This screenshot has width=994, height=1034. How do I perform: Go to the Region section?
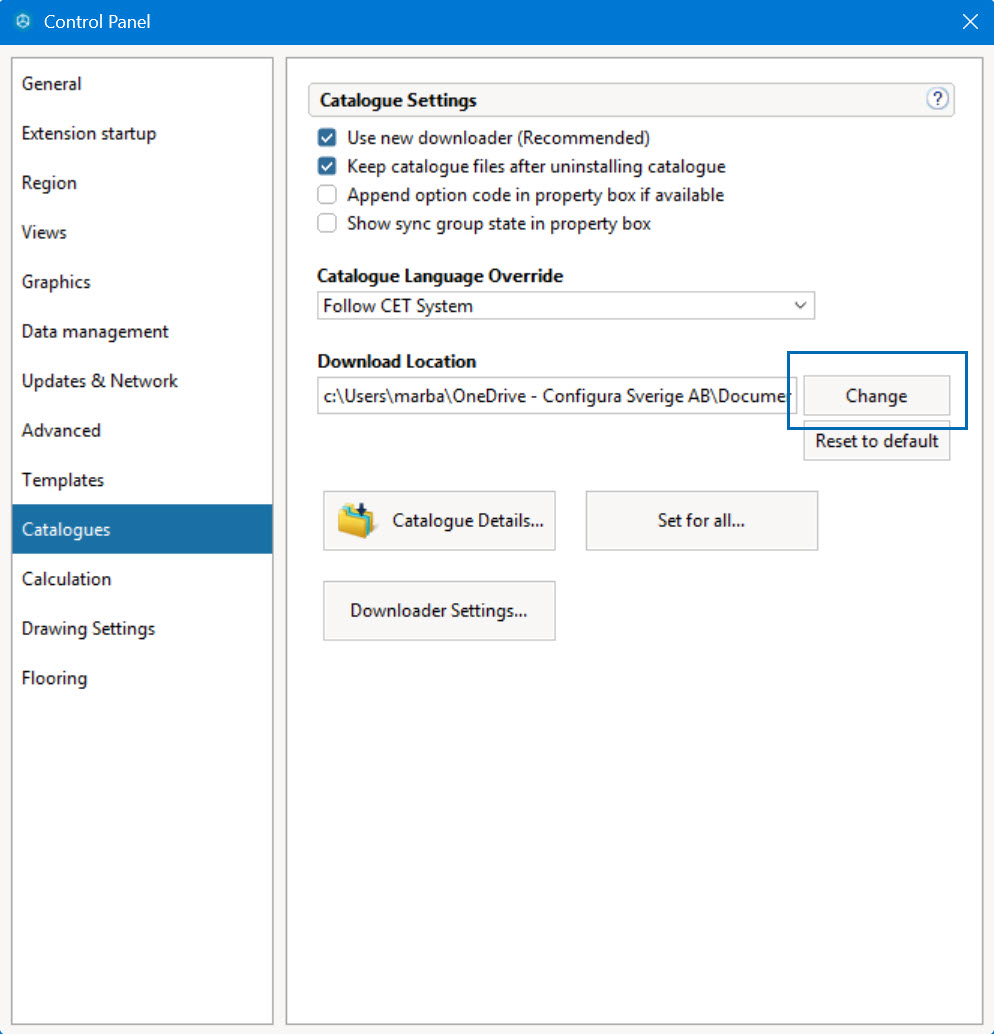point(142,183)
